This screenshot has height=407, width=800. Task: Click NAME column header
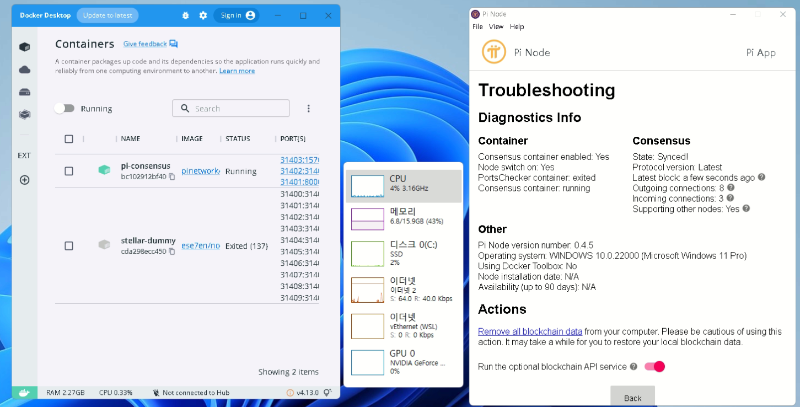[131, 139]
